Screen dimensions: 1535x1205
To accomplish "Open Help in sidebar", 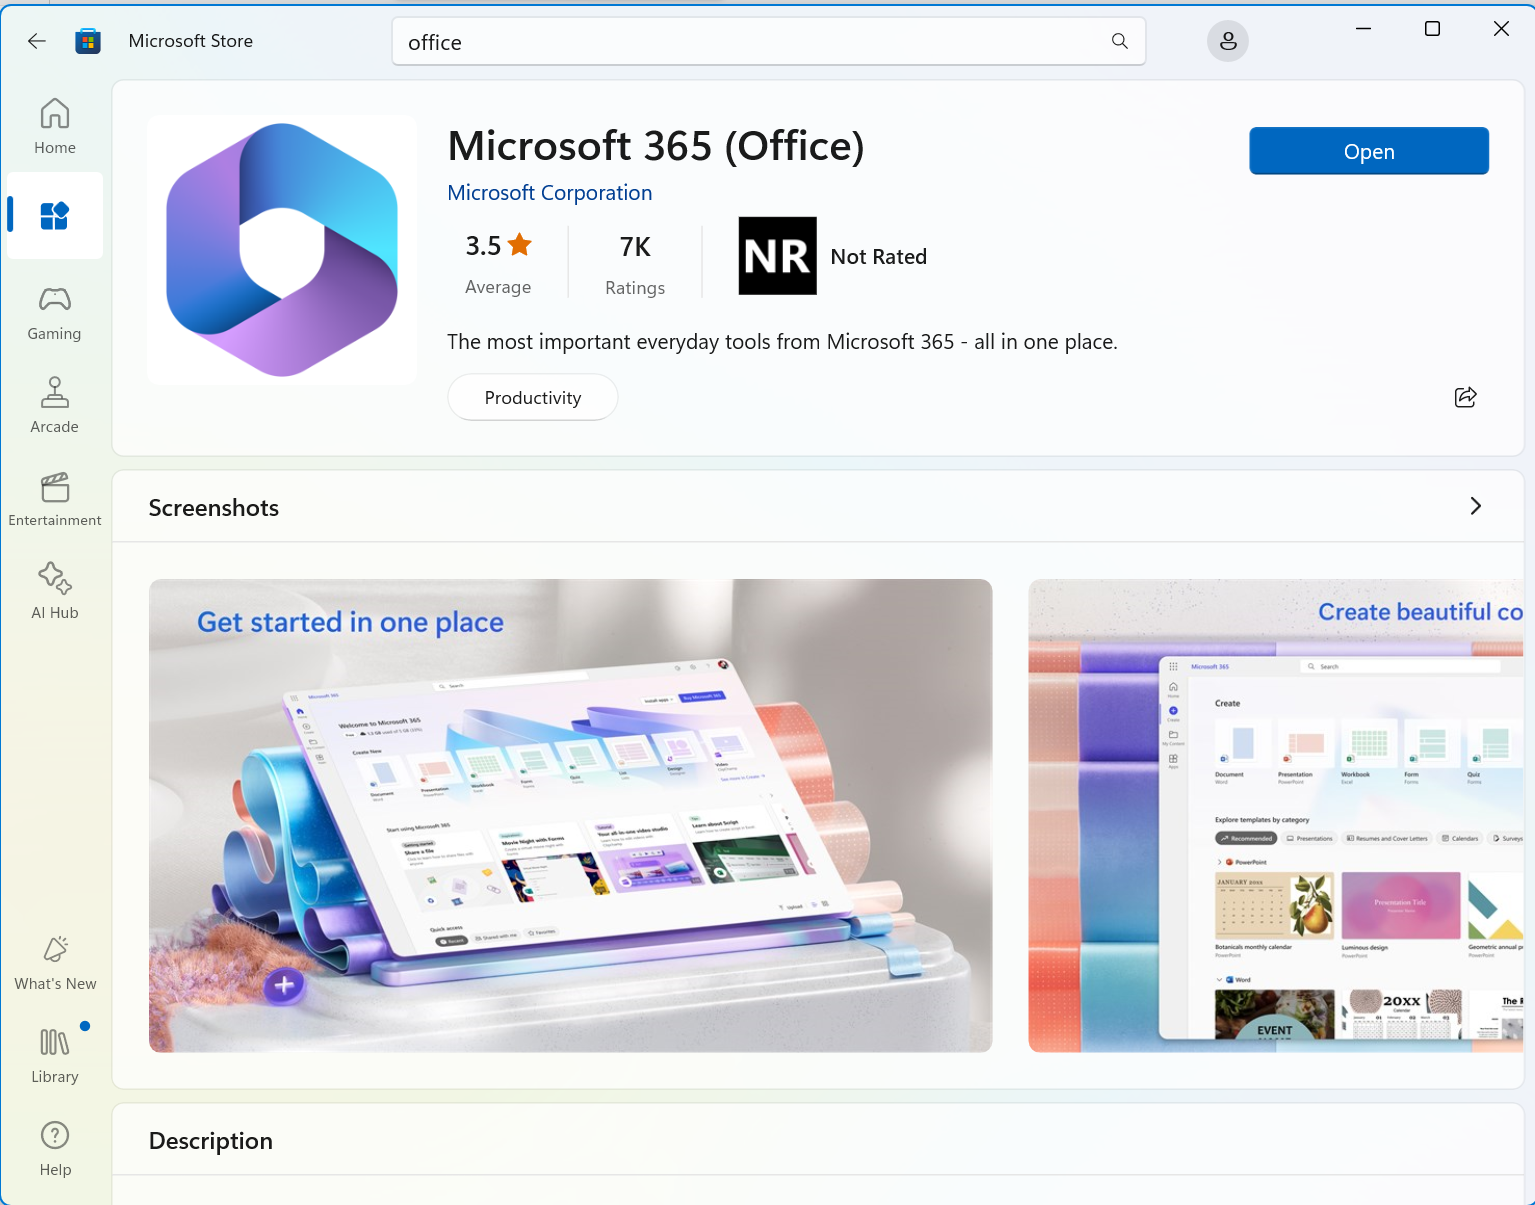I will [55, 1149].
